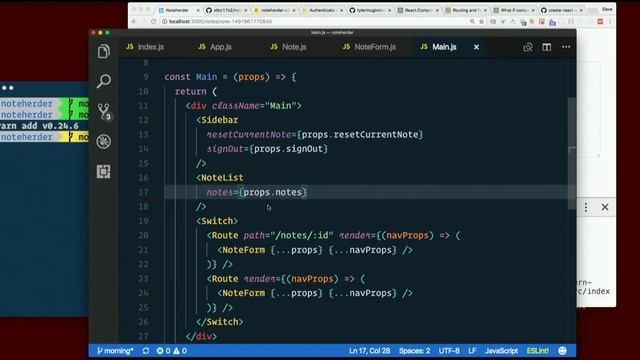Select the React.Component browser tab
Image resolution: width=640 pixels, height=360 pixels.
tap(418, 10)
